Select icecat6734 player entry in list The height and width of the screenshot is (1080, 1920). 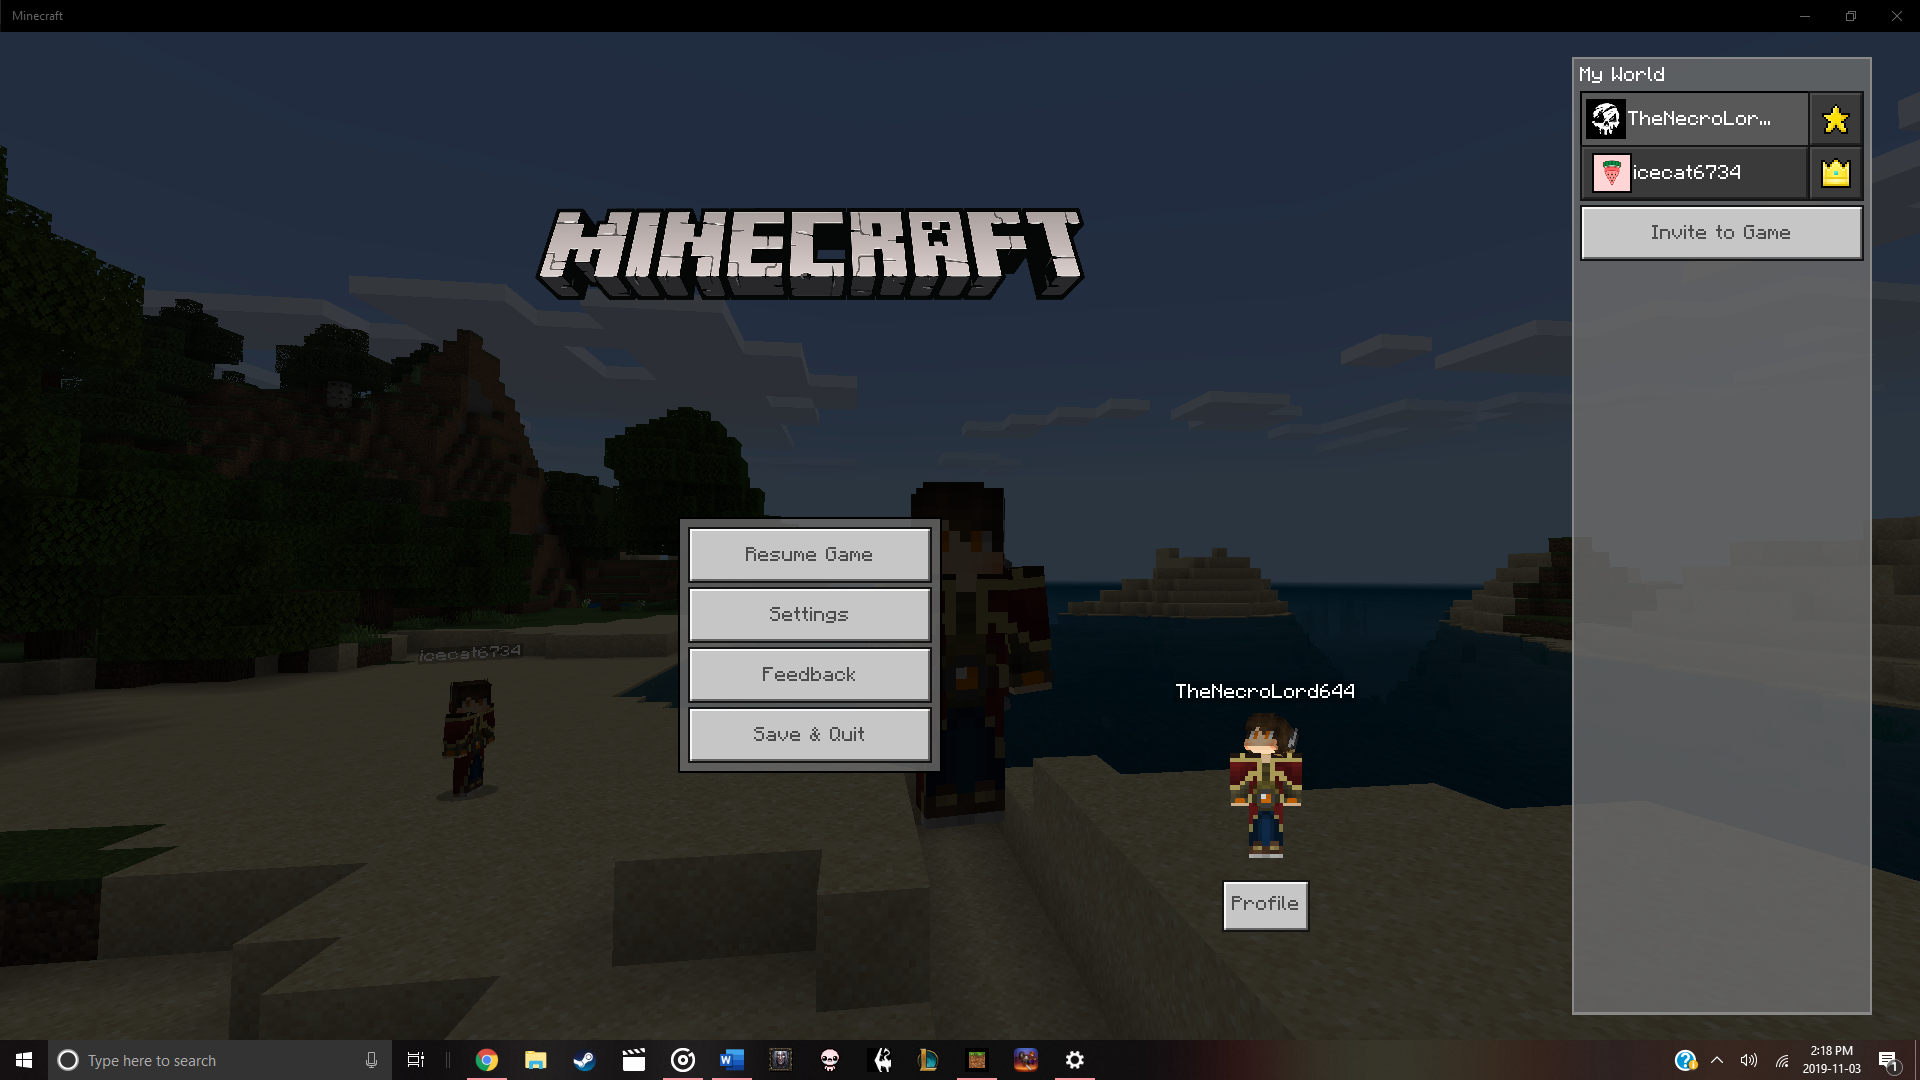(x=1695, y=173)
